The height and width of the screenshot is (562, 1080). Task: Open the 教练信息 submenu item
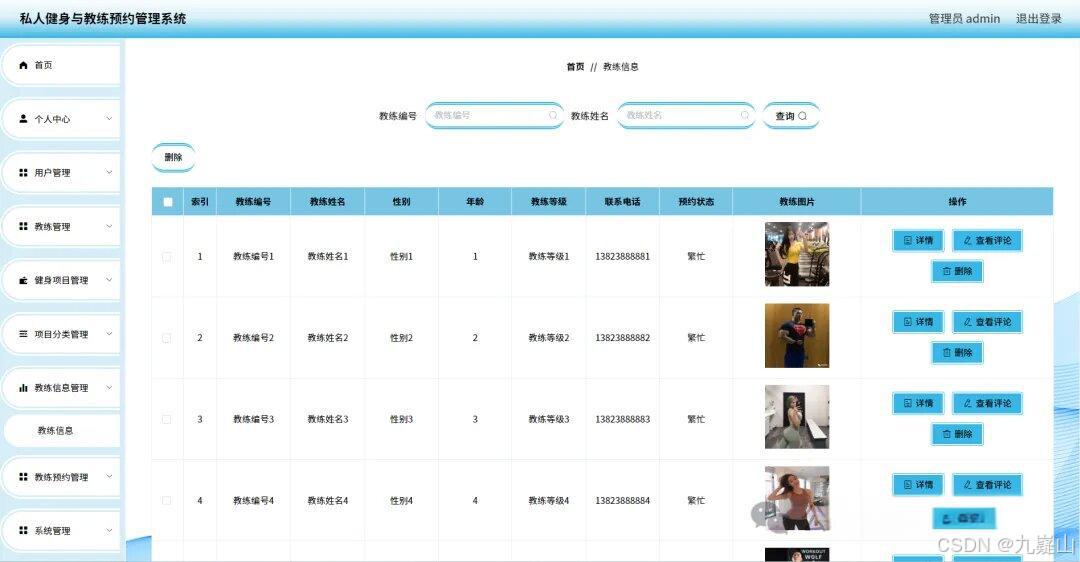[61, 430]
